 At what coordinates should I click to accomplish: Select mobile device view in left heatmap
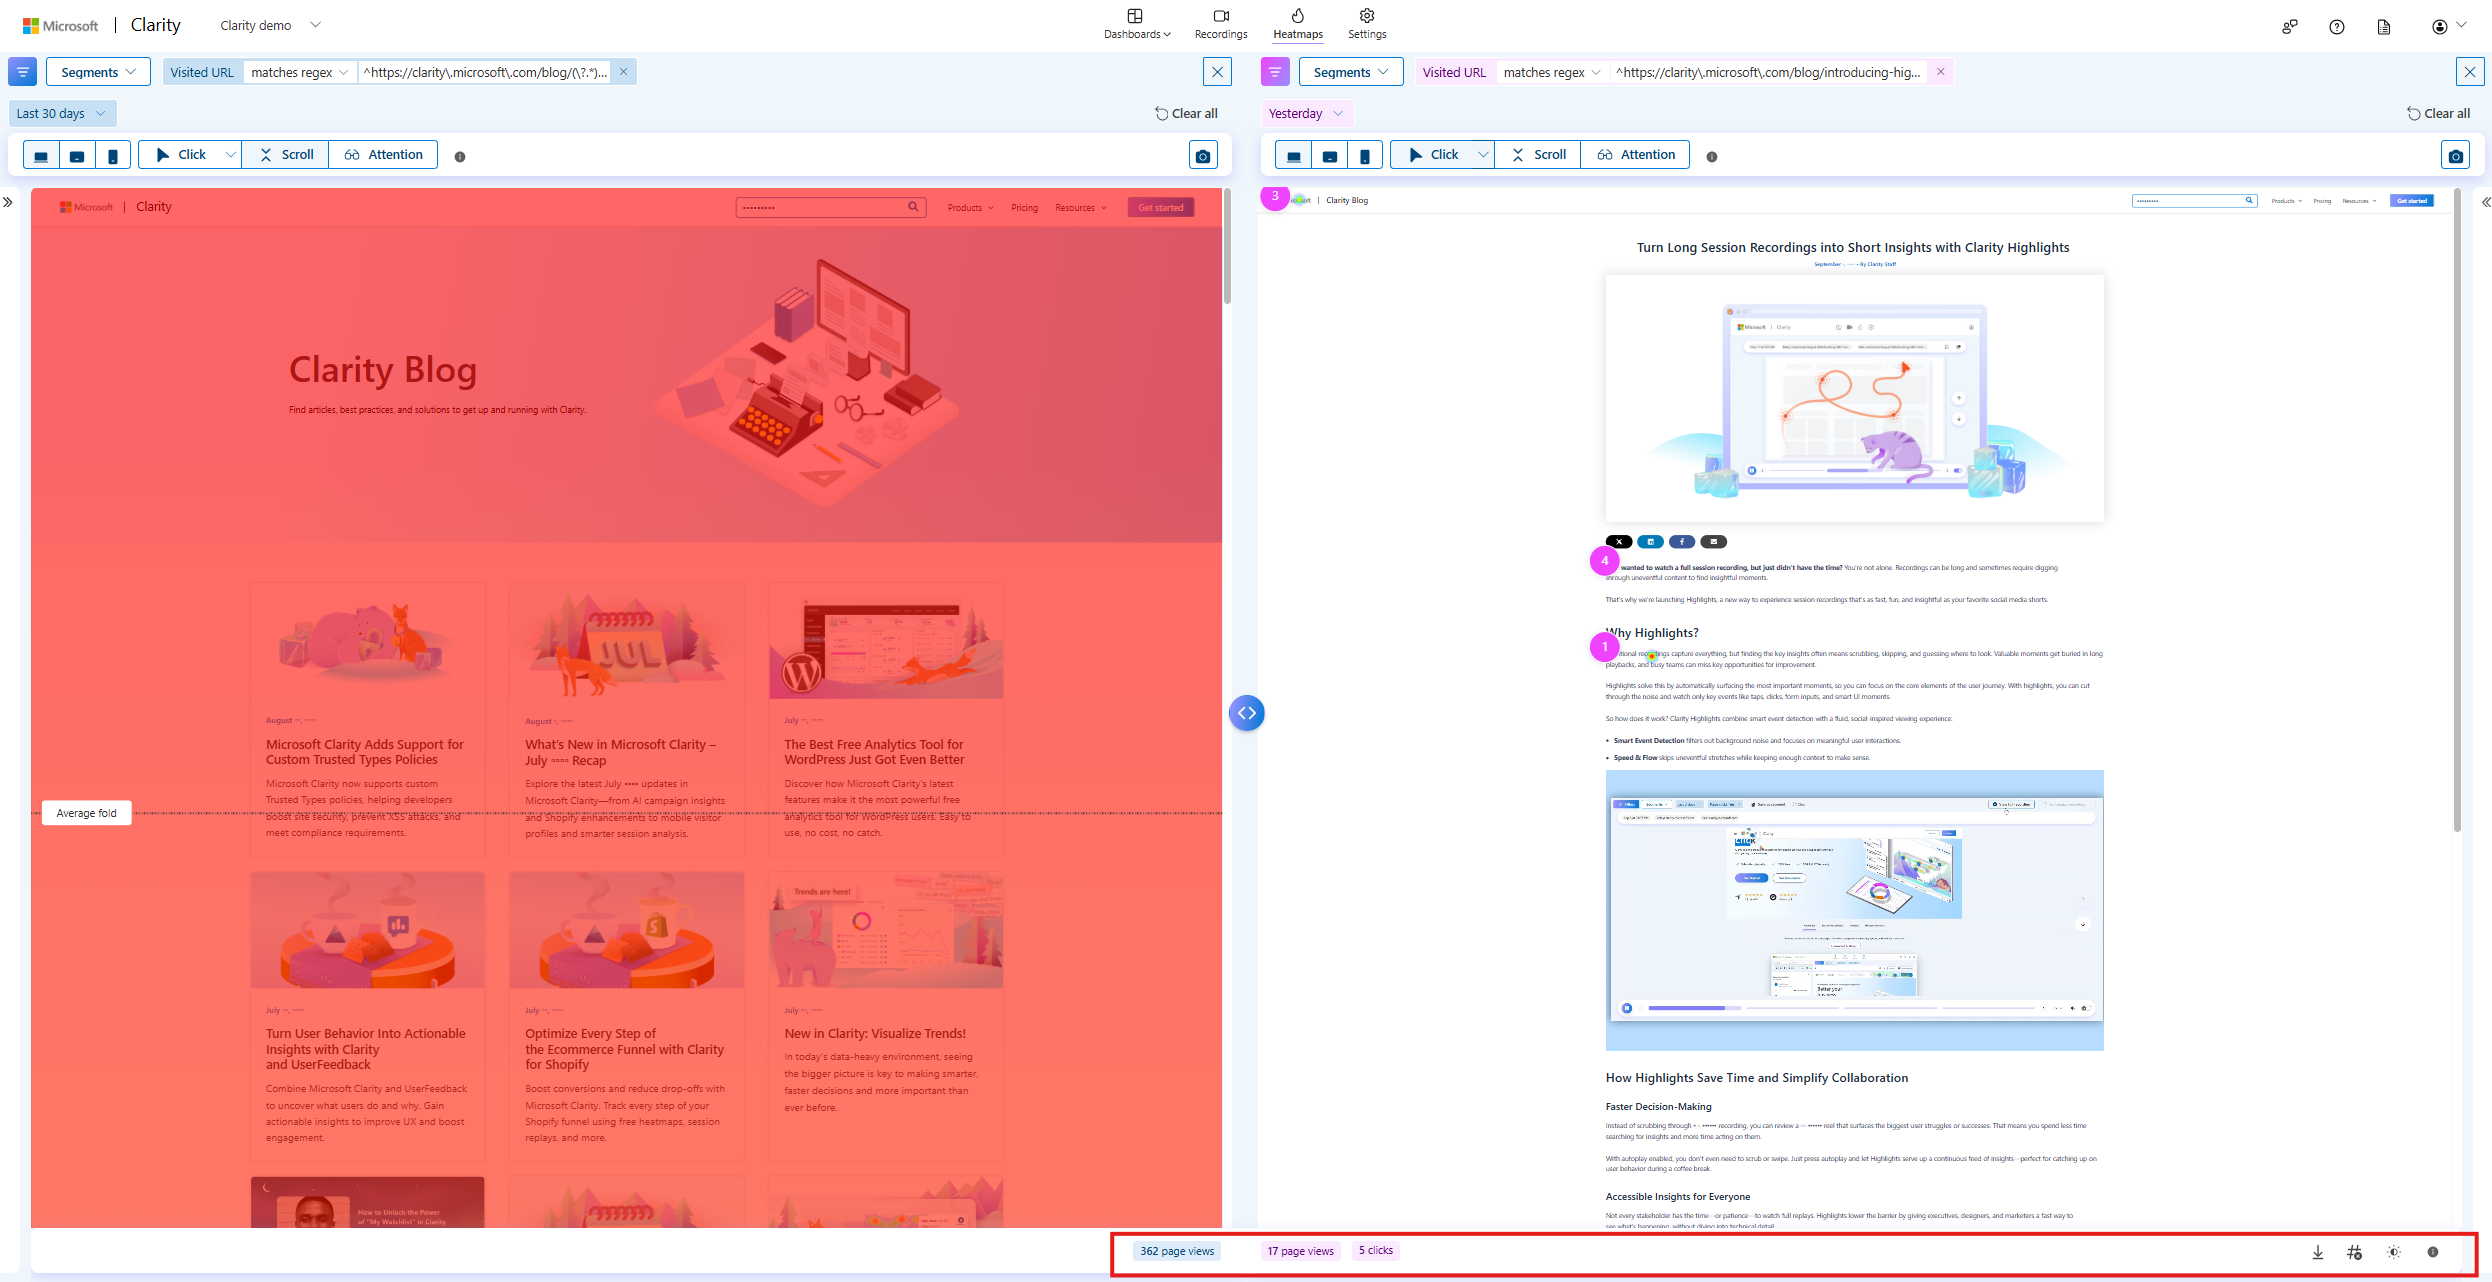click(113, 155)
